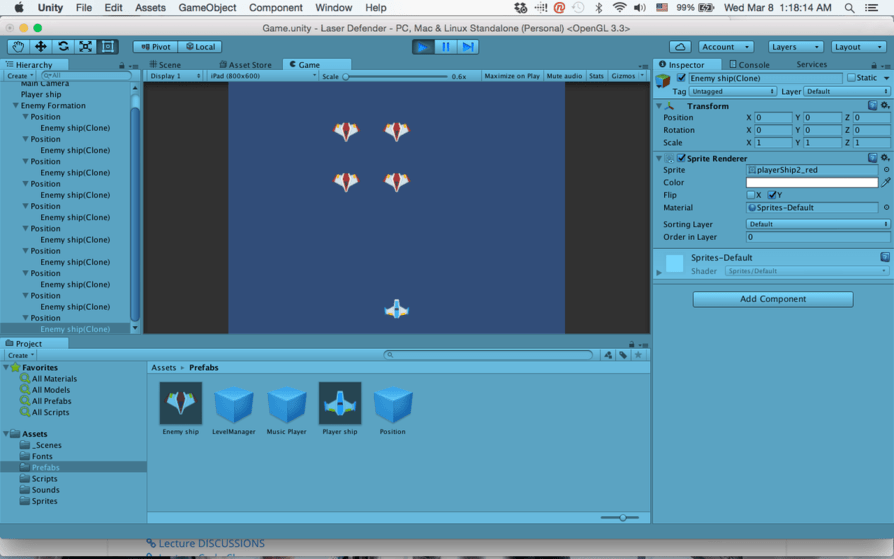
Task: Toggle the Static checkbox
Action: [x=851, y=78]
